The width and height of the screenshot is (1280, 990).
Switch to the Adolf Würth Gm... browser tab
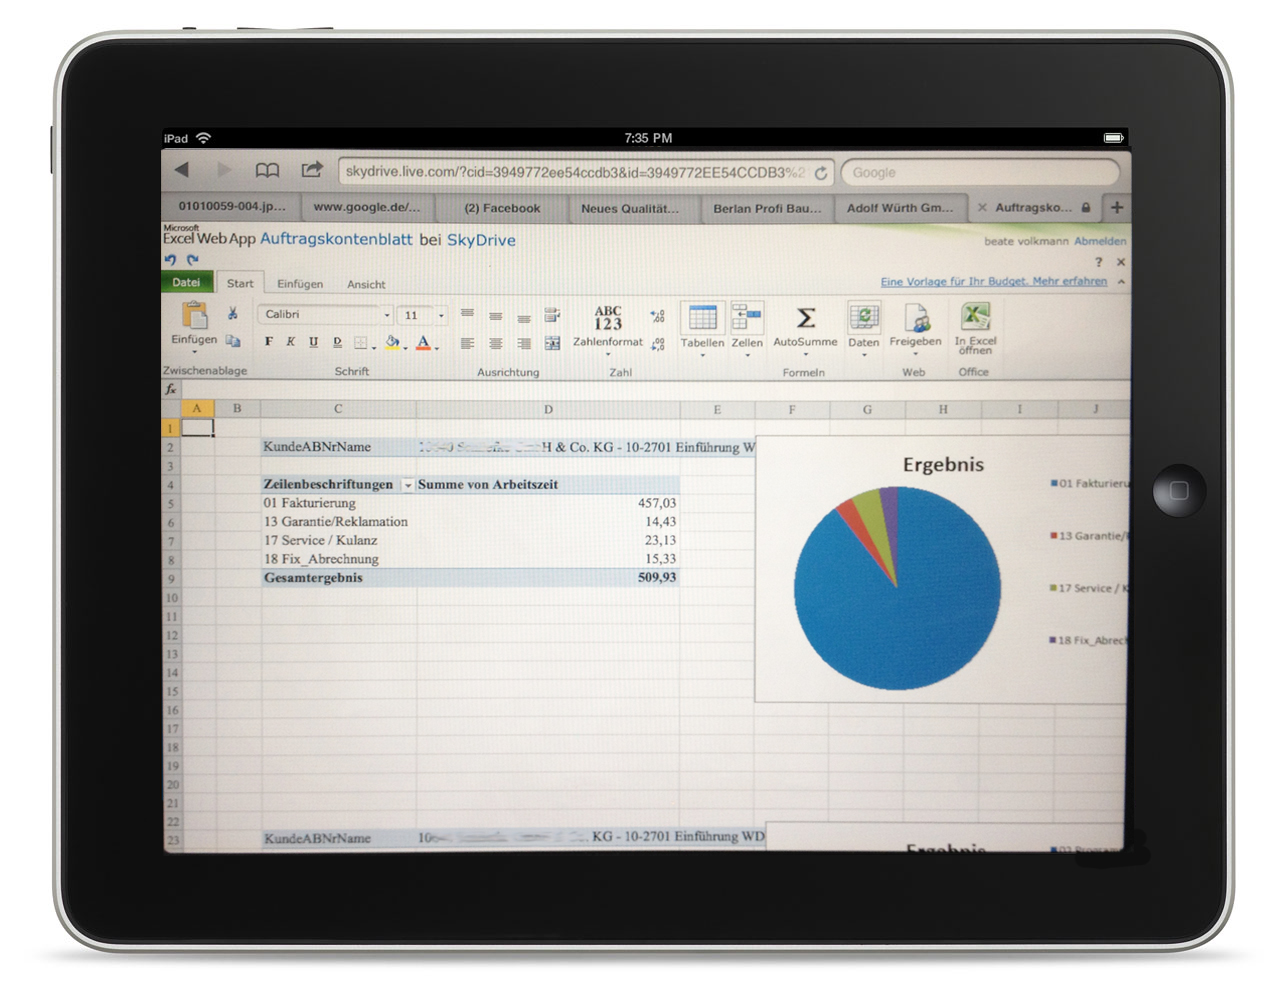[900, 208]
